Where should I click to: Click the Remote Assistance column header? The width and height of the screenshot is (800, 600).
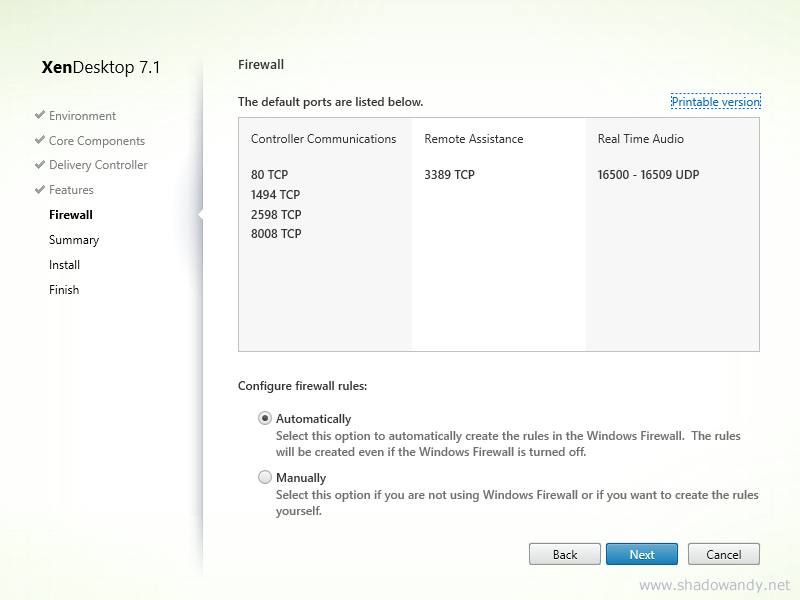click(x=473, y=139)
